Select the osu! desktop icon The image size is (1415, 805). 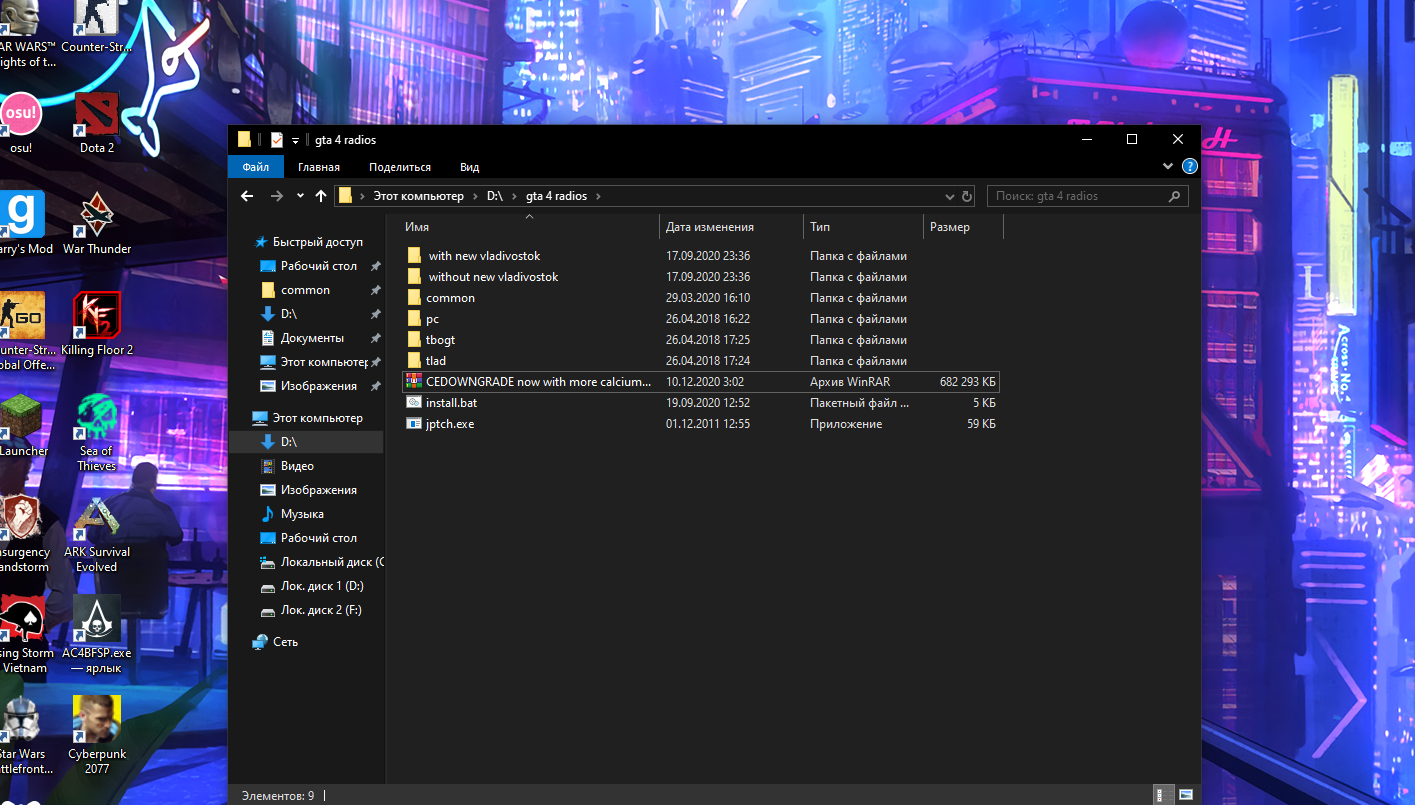pos(20,122)
